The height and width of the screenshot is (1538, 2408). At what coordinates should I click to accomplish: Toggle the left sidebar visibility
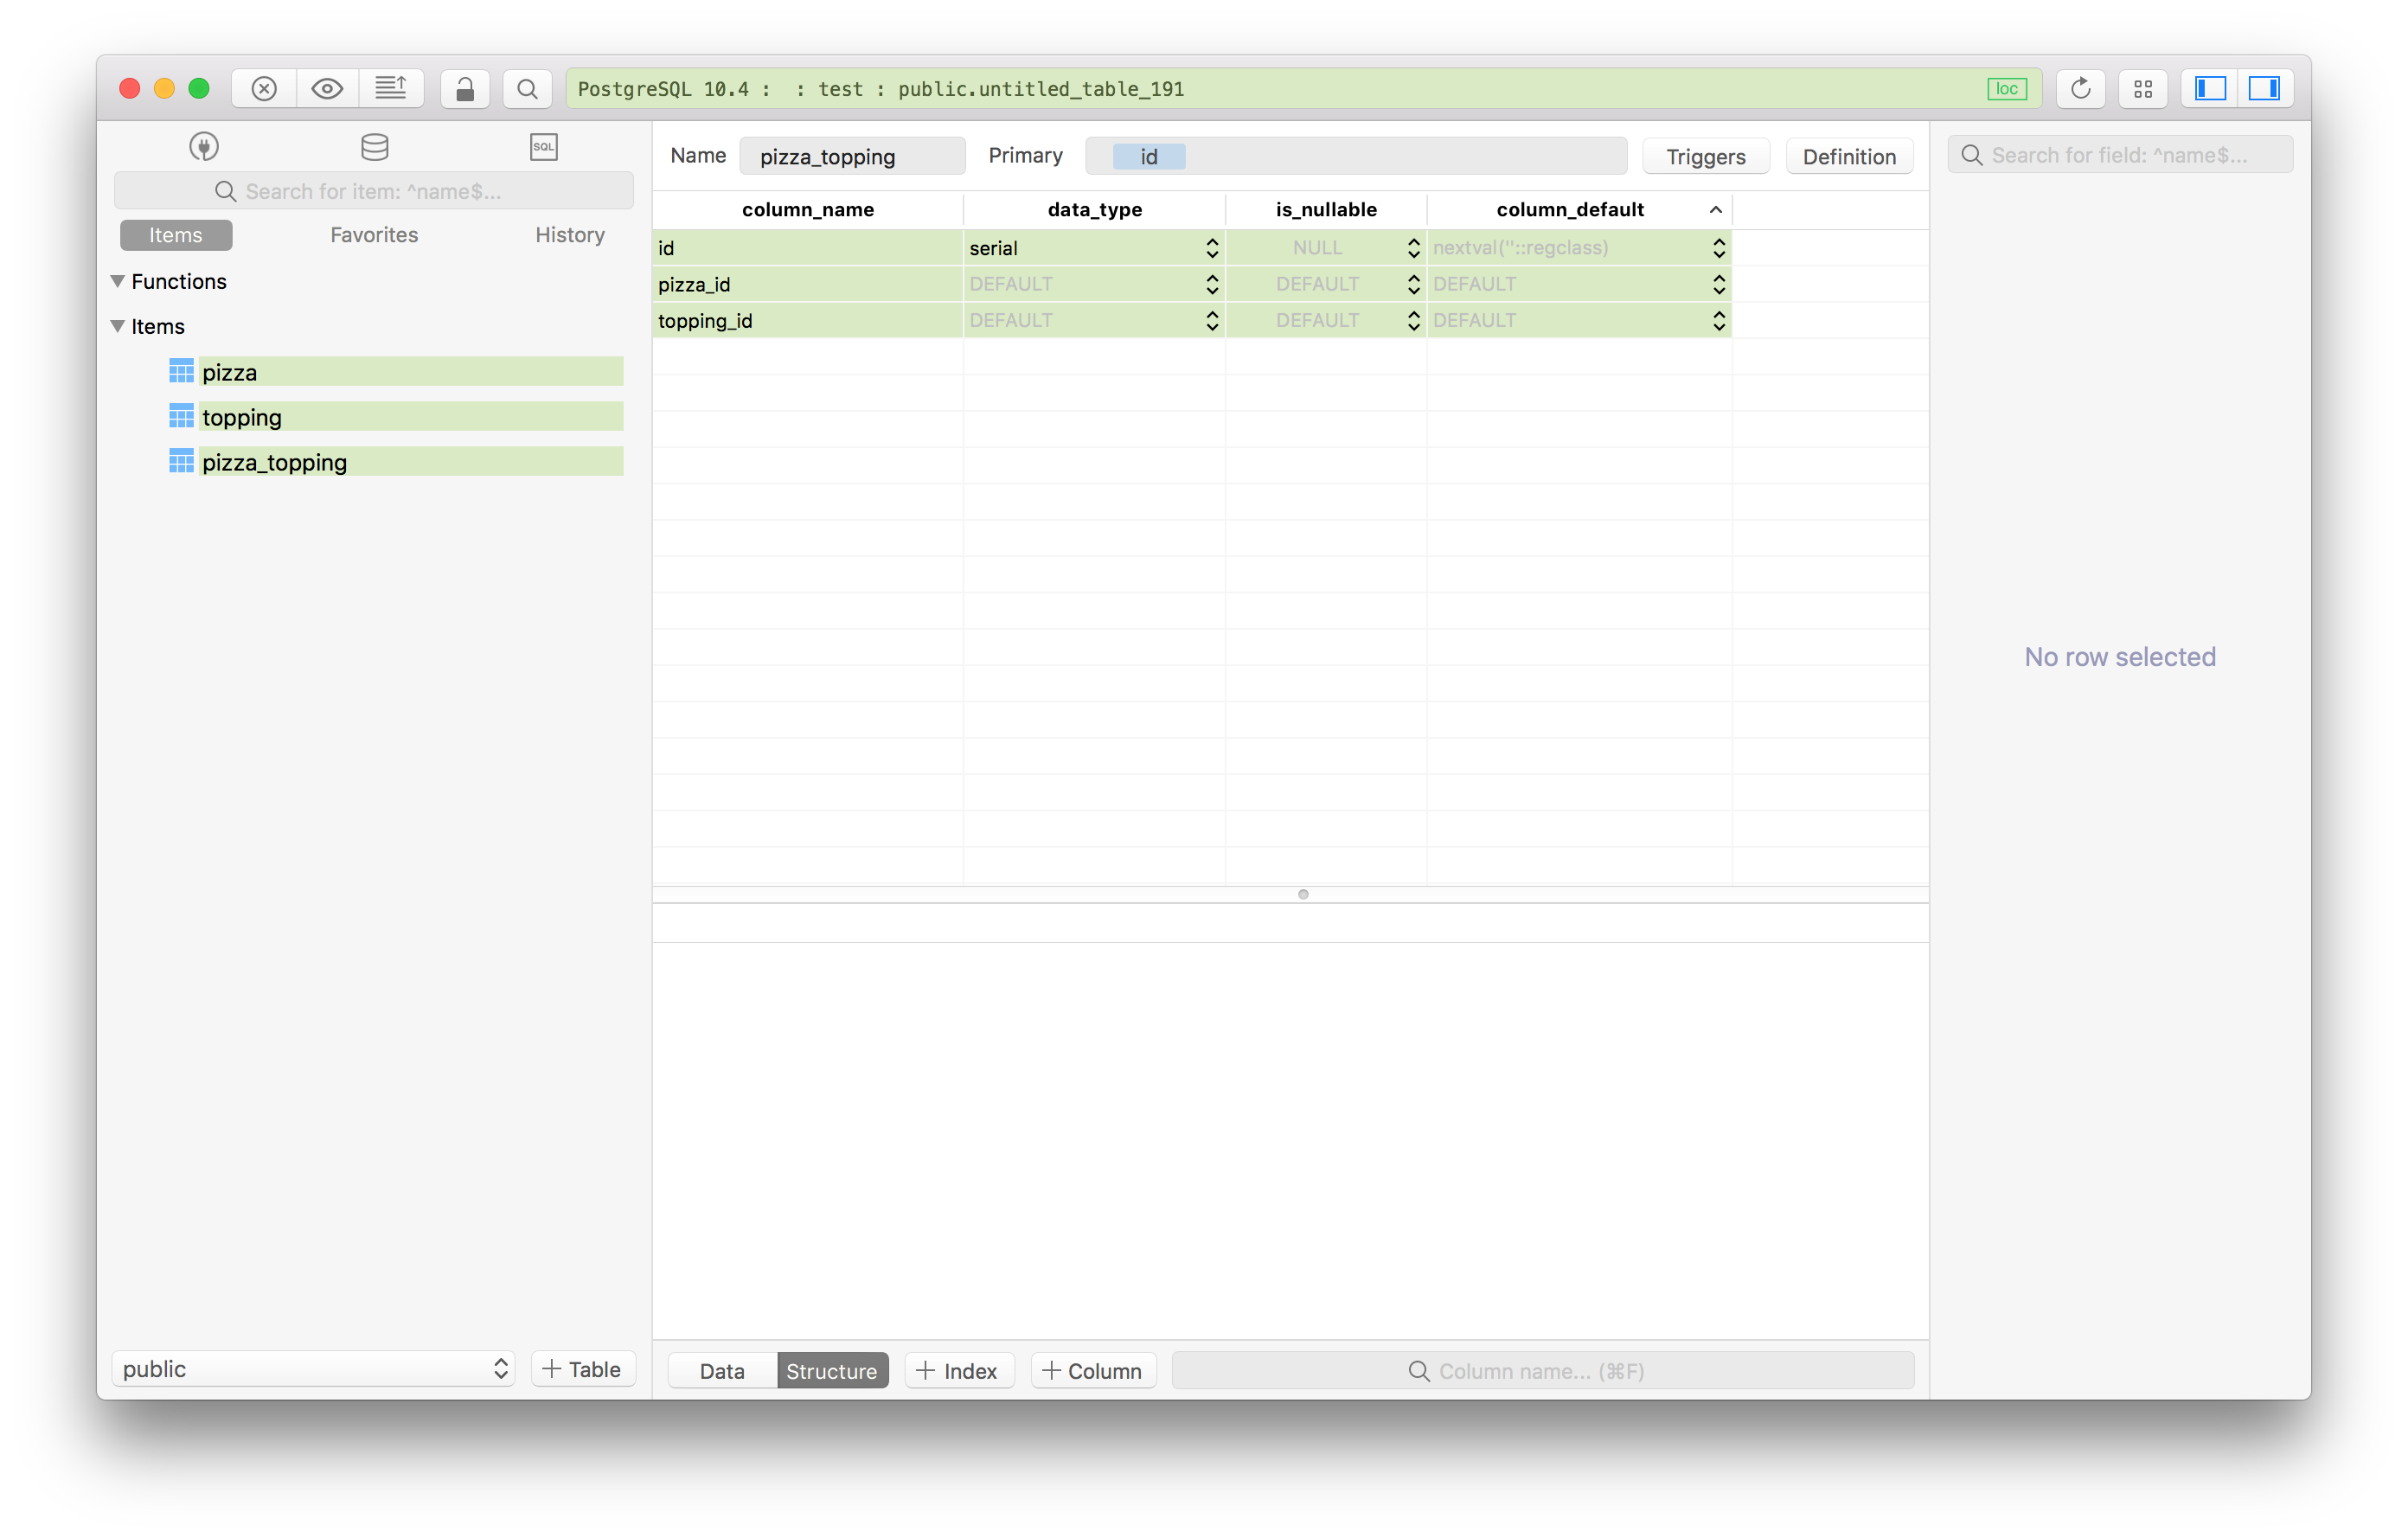[2210, 88]
